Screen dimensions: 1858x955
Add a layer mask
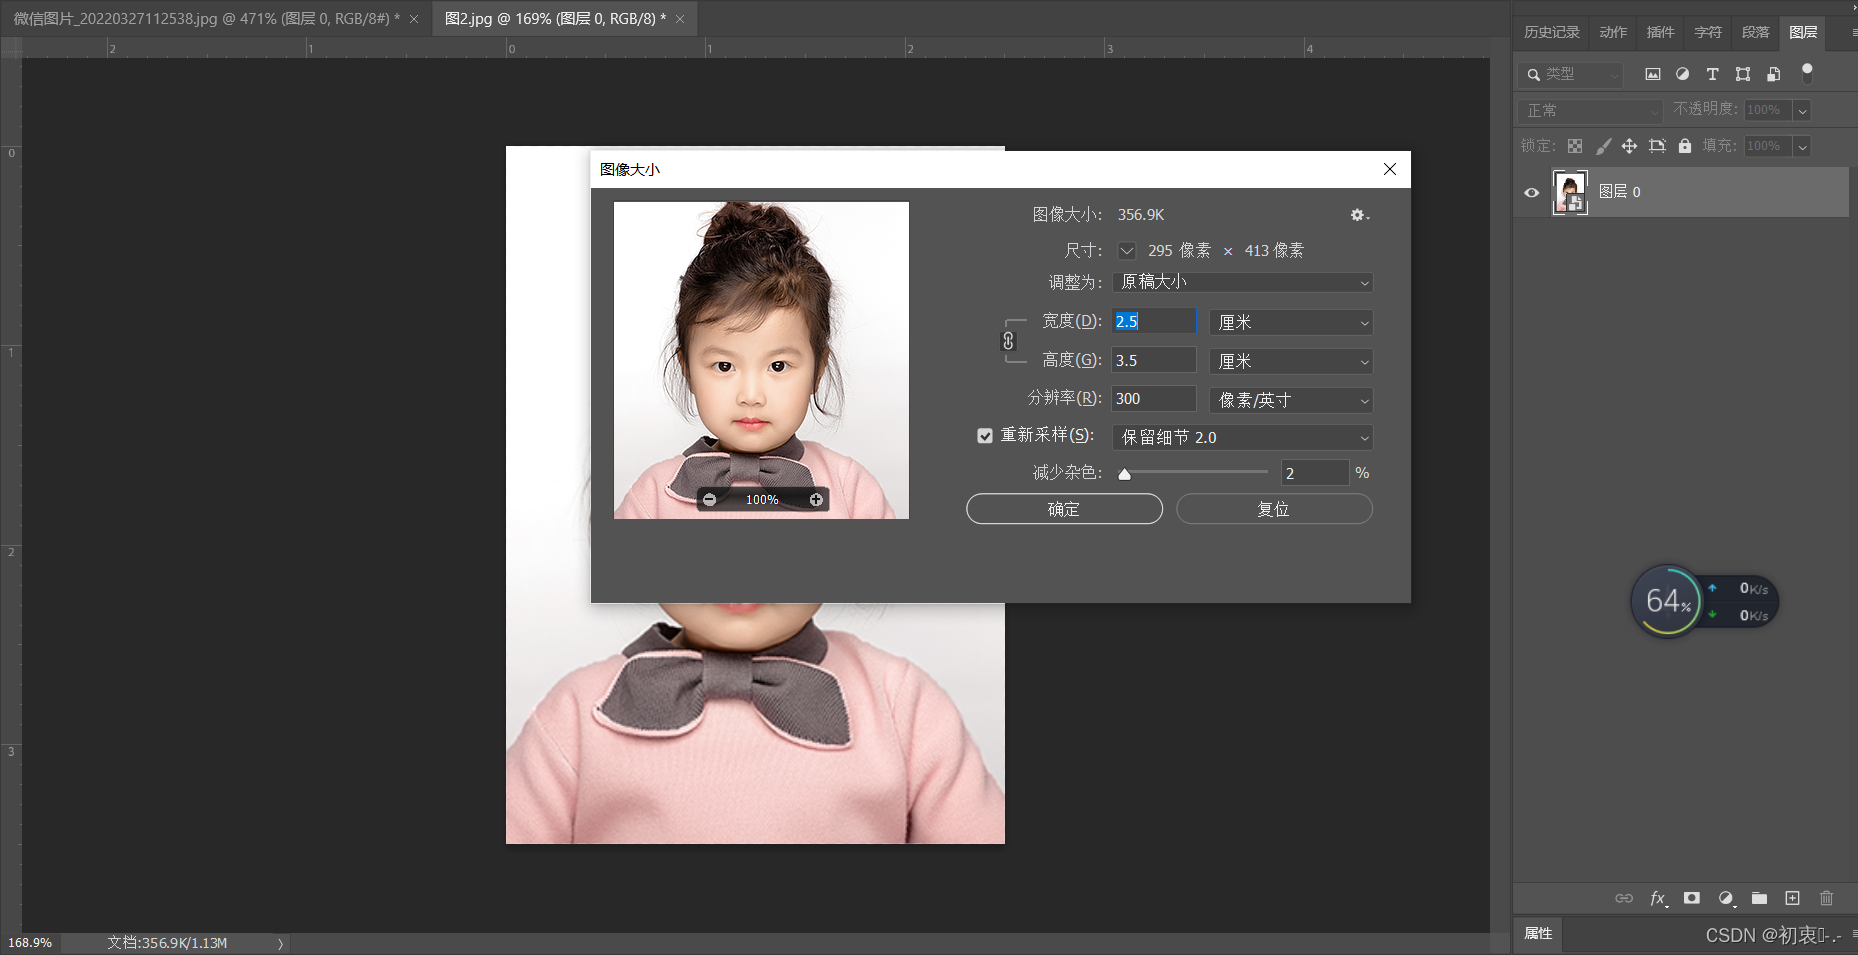point(1692,898)
